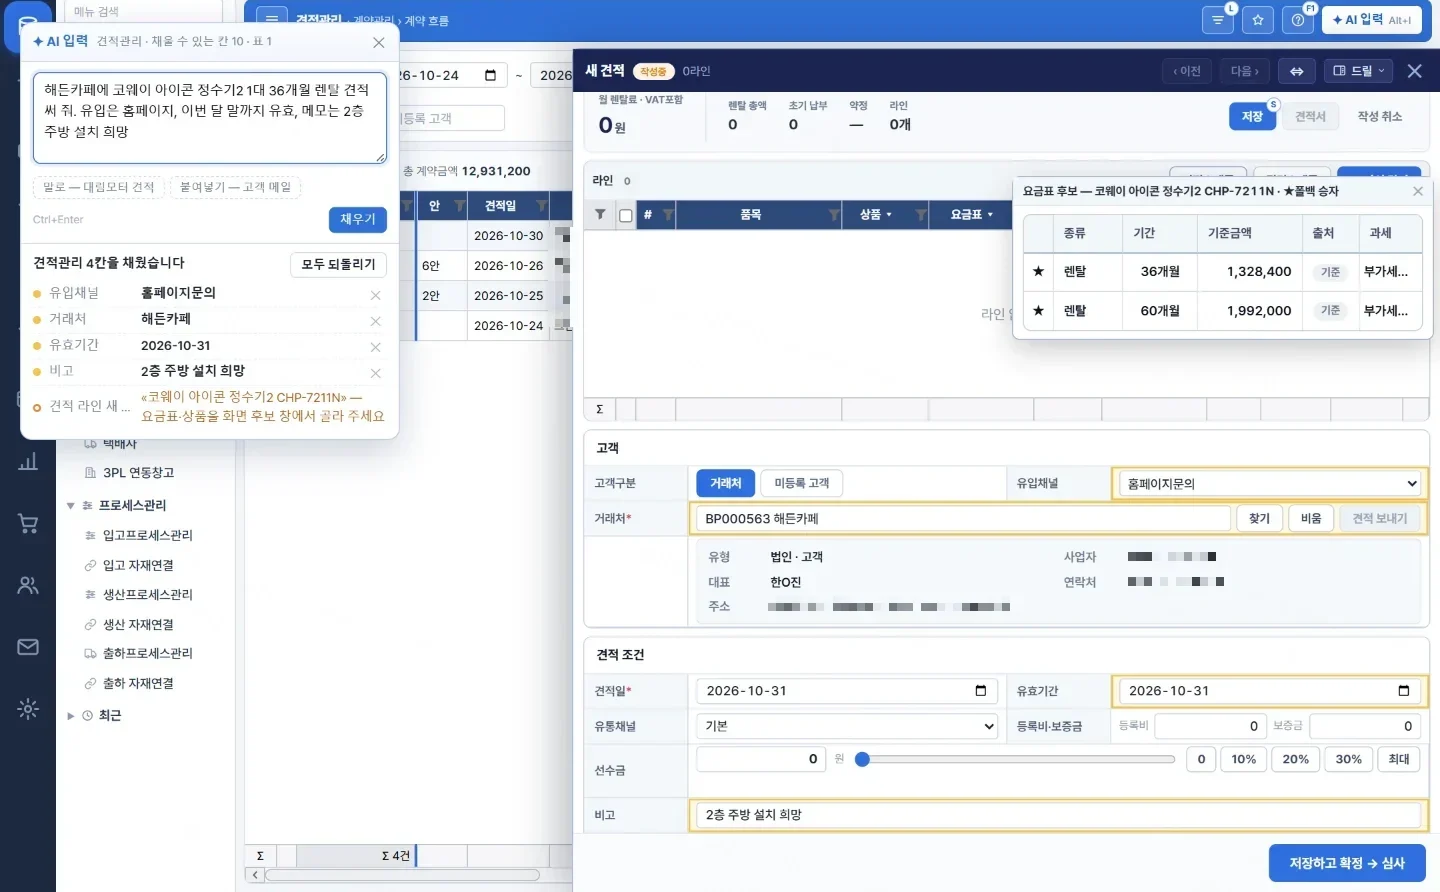Viewport: 1440px width, 892px height.
Task: Click the blue 저장 button
Action: tap(1252, 117)
